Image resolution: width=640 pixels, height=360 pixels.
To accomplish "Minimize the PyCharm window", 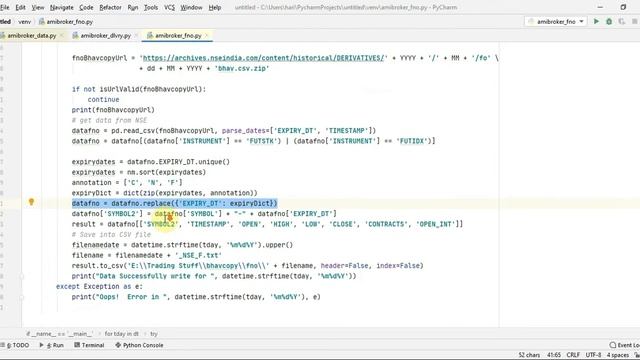I will 600,7.
